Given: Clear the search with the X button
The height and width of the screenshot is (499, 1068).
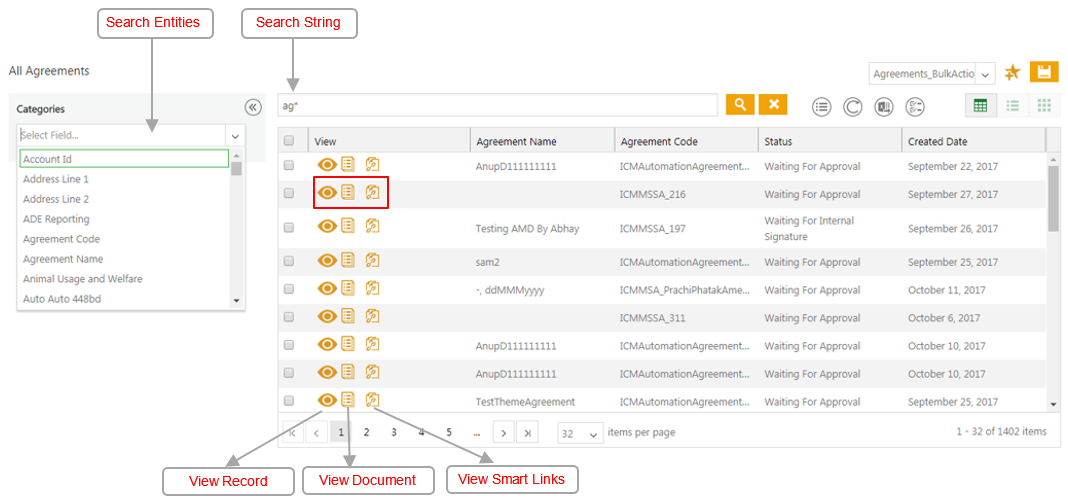Looking at the screenshot, I should click(773, 105).
